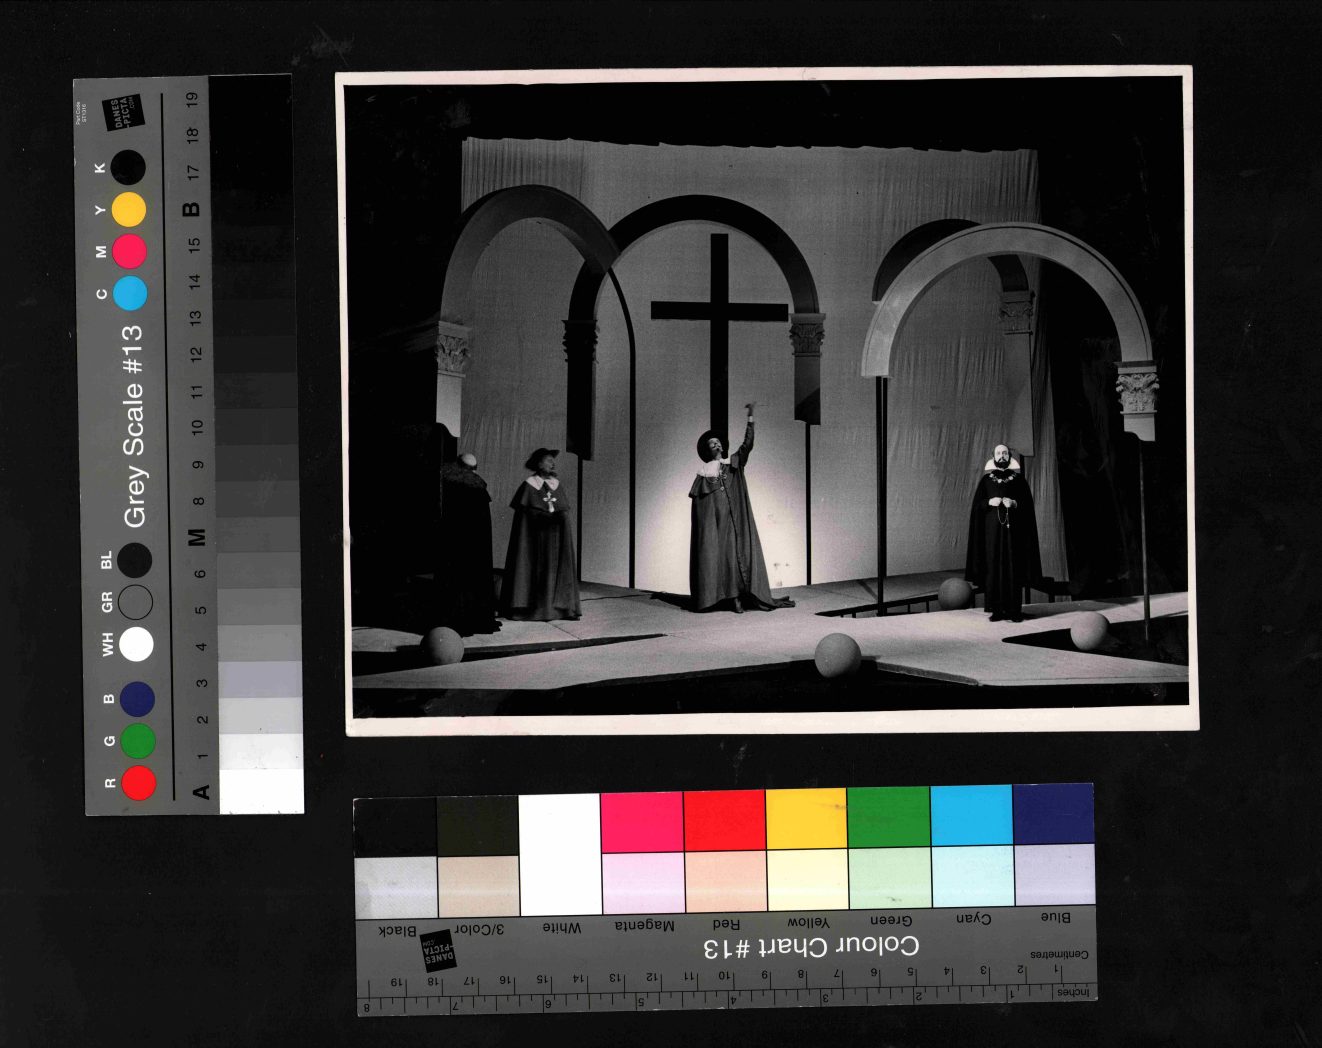Viewport: 1322px width, 1048px height.
Task: Select the green circle labeled G
Action: tap(138, 741)
